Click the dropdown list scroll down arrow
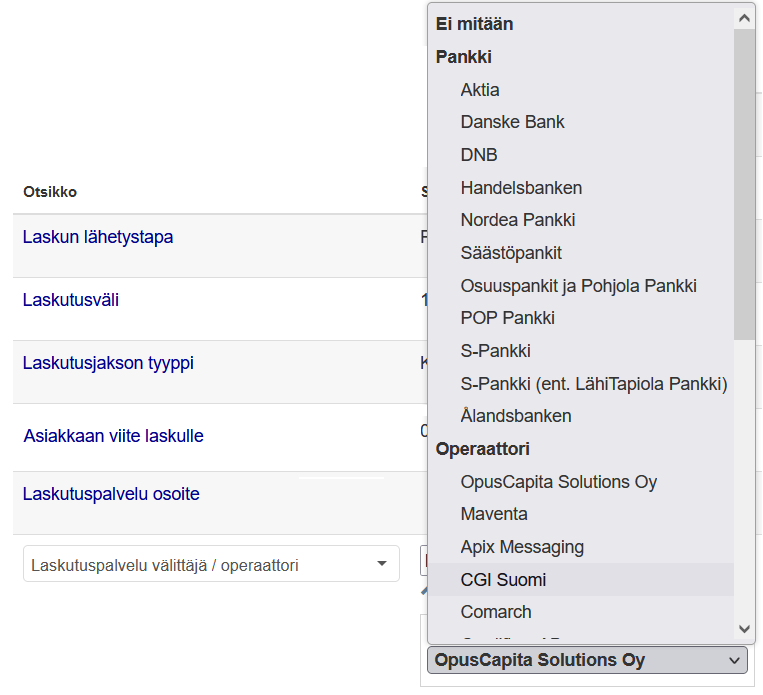The height and width of the screenshot is (695, 763). pyautogui.click(x=744, y=628)
